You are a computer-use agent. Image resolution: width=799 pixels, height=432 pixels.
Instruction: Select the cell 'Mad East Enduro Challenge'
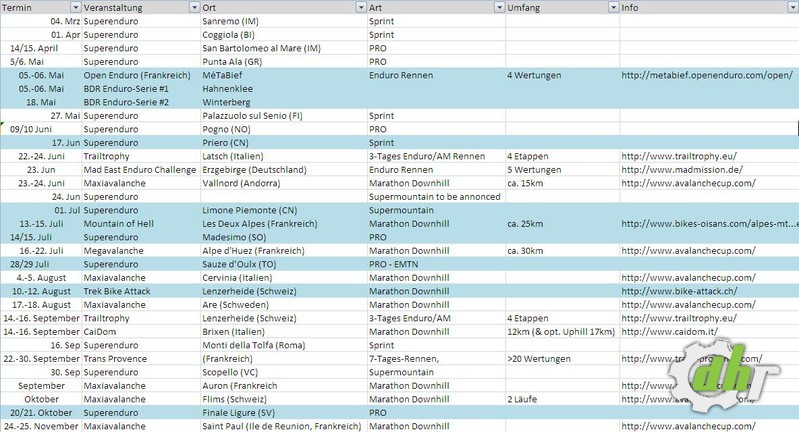point(141,170)
